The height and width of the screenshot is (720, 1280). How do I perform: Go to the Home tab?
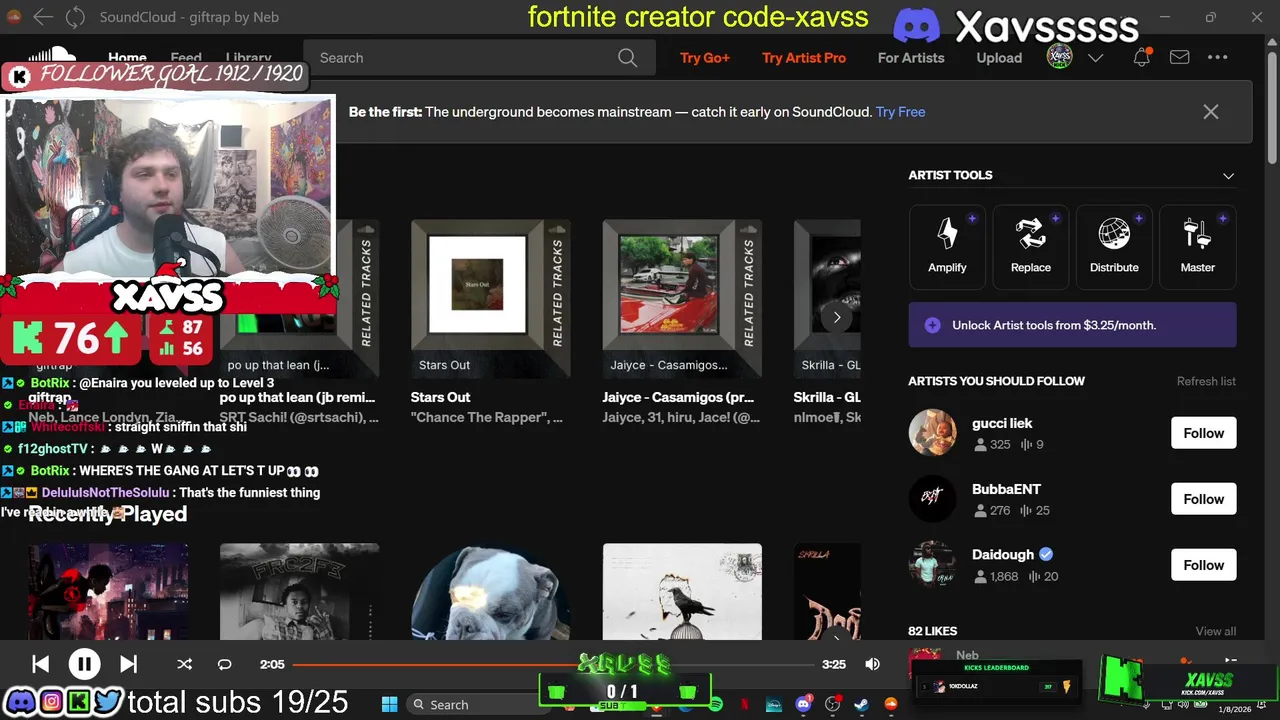point(127,58)
